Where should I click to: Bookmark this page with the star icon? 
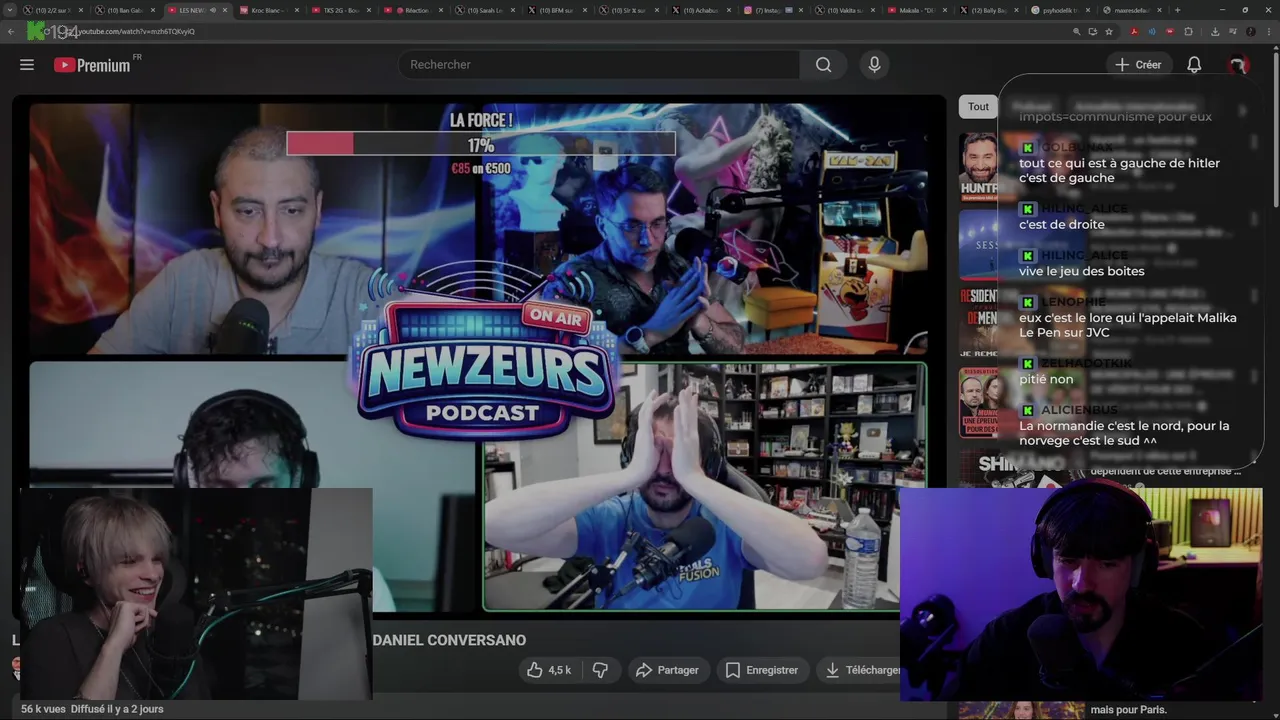click(x=1109, y=31)
